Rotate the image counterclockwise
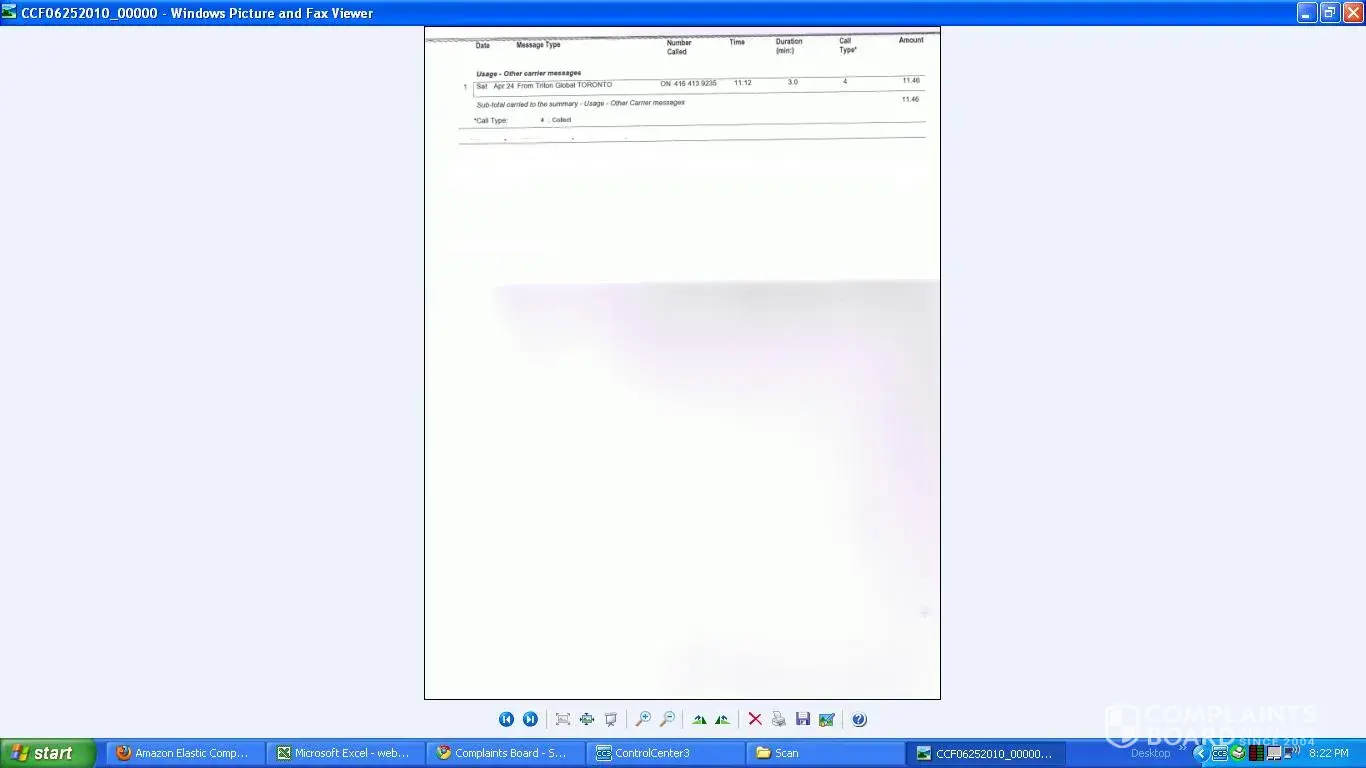Screen dimensions: 1366x768 coord(722,719)
